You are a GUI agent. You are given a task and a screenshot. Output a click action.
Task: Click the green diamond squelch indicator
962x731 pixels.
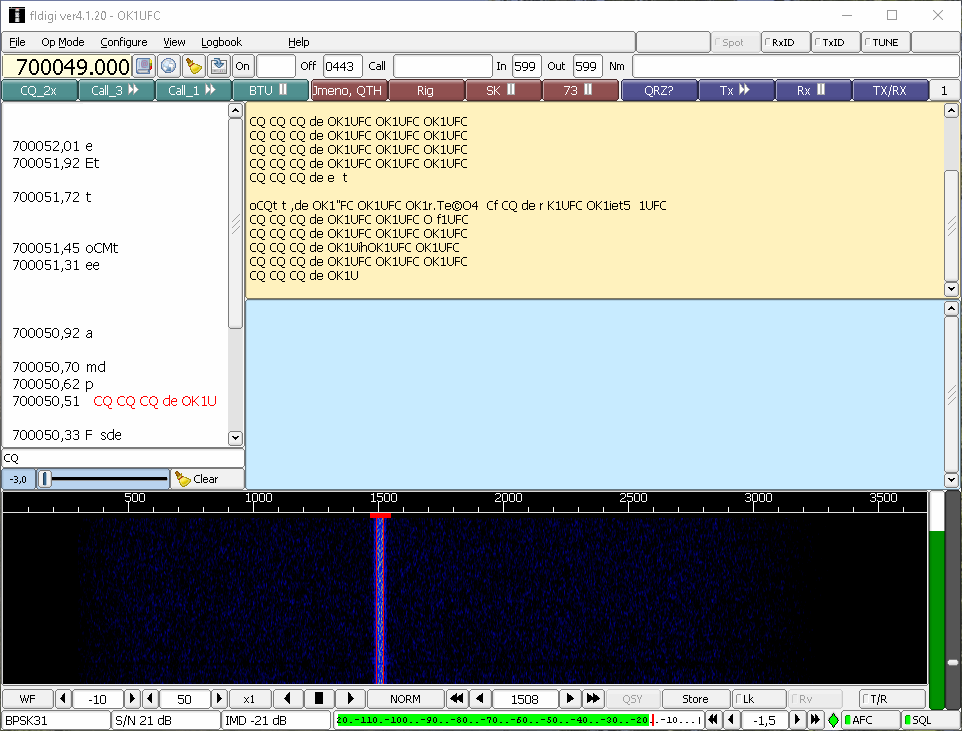(x=833, y=720)
